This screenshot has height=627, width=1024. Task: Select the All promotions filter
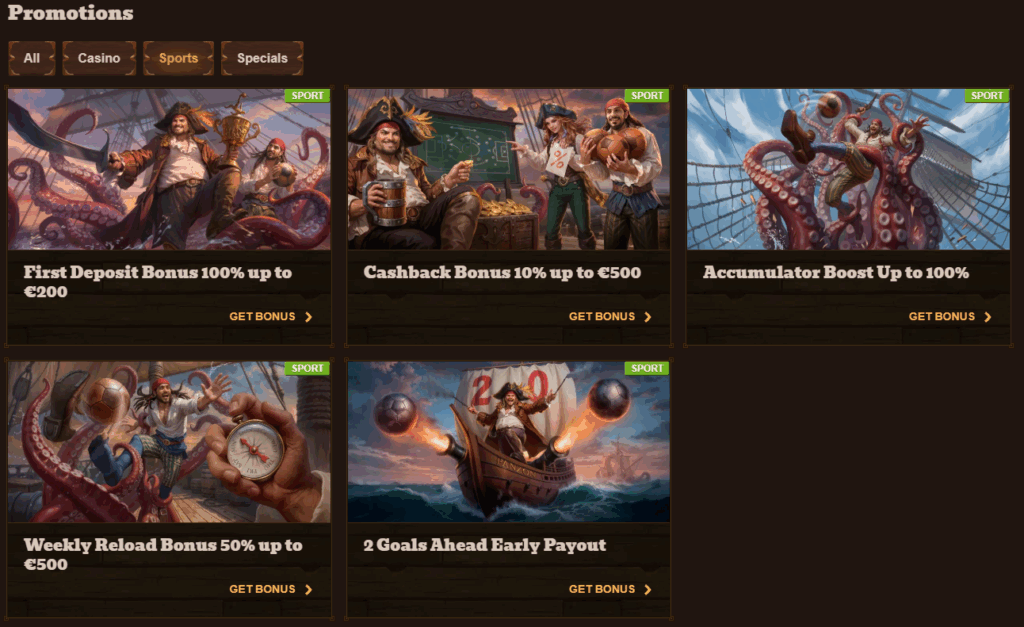(x=31, y=58)
